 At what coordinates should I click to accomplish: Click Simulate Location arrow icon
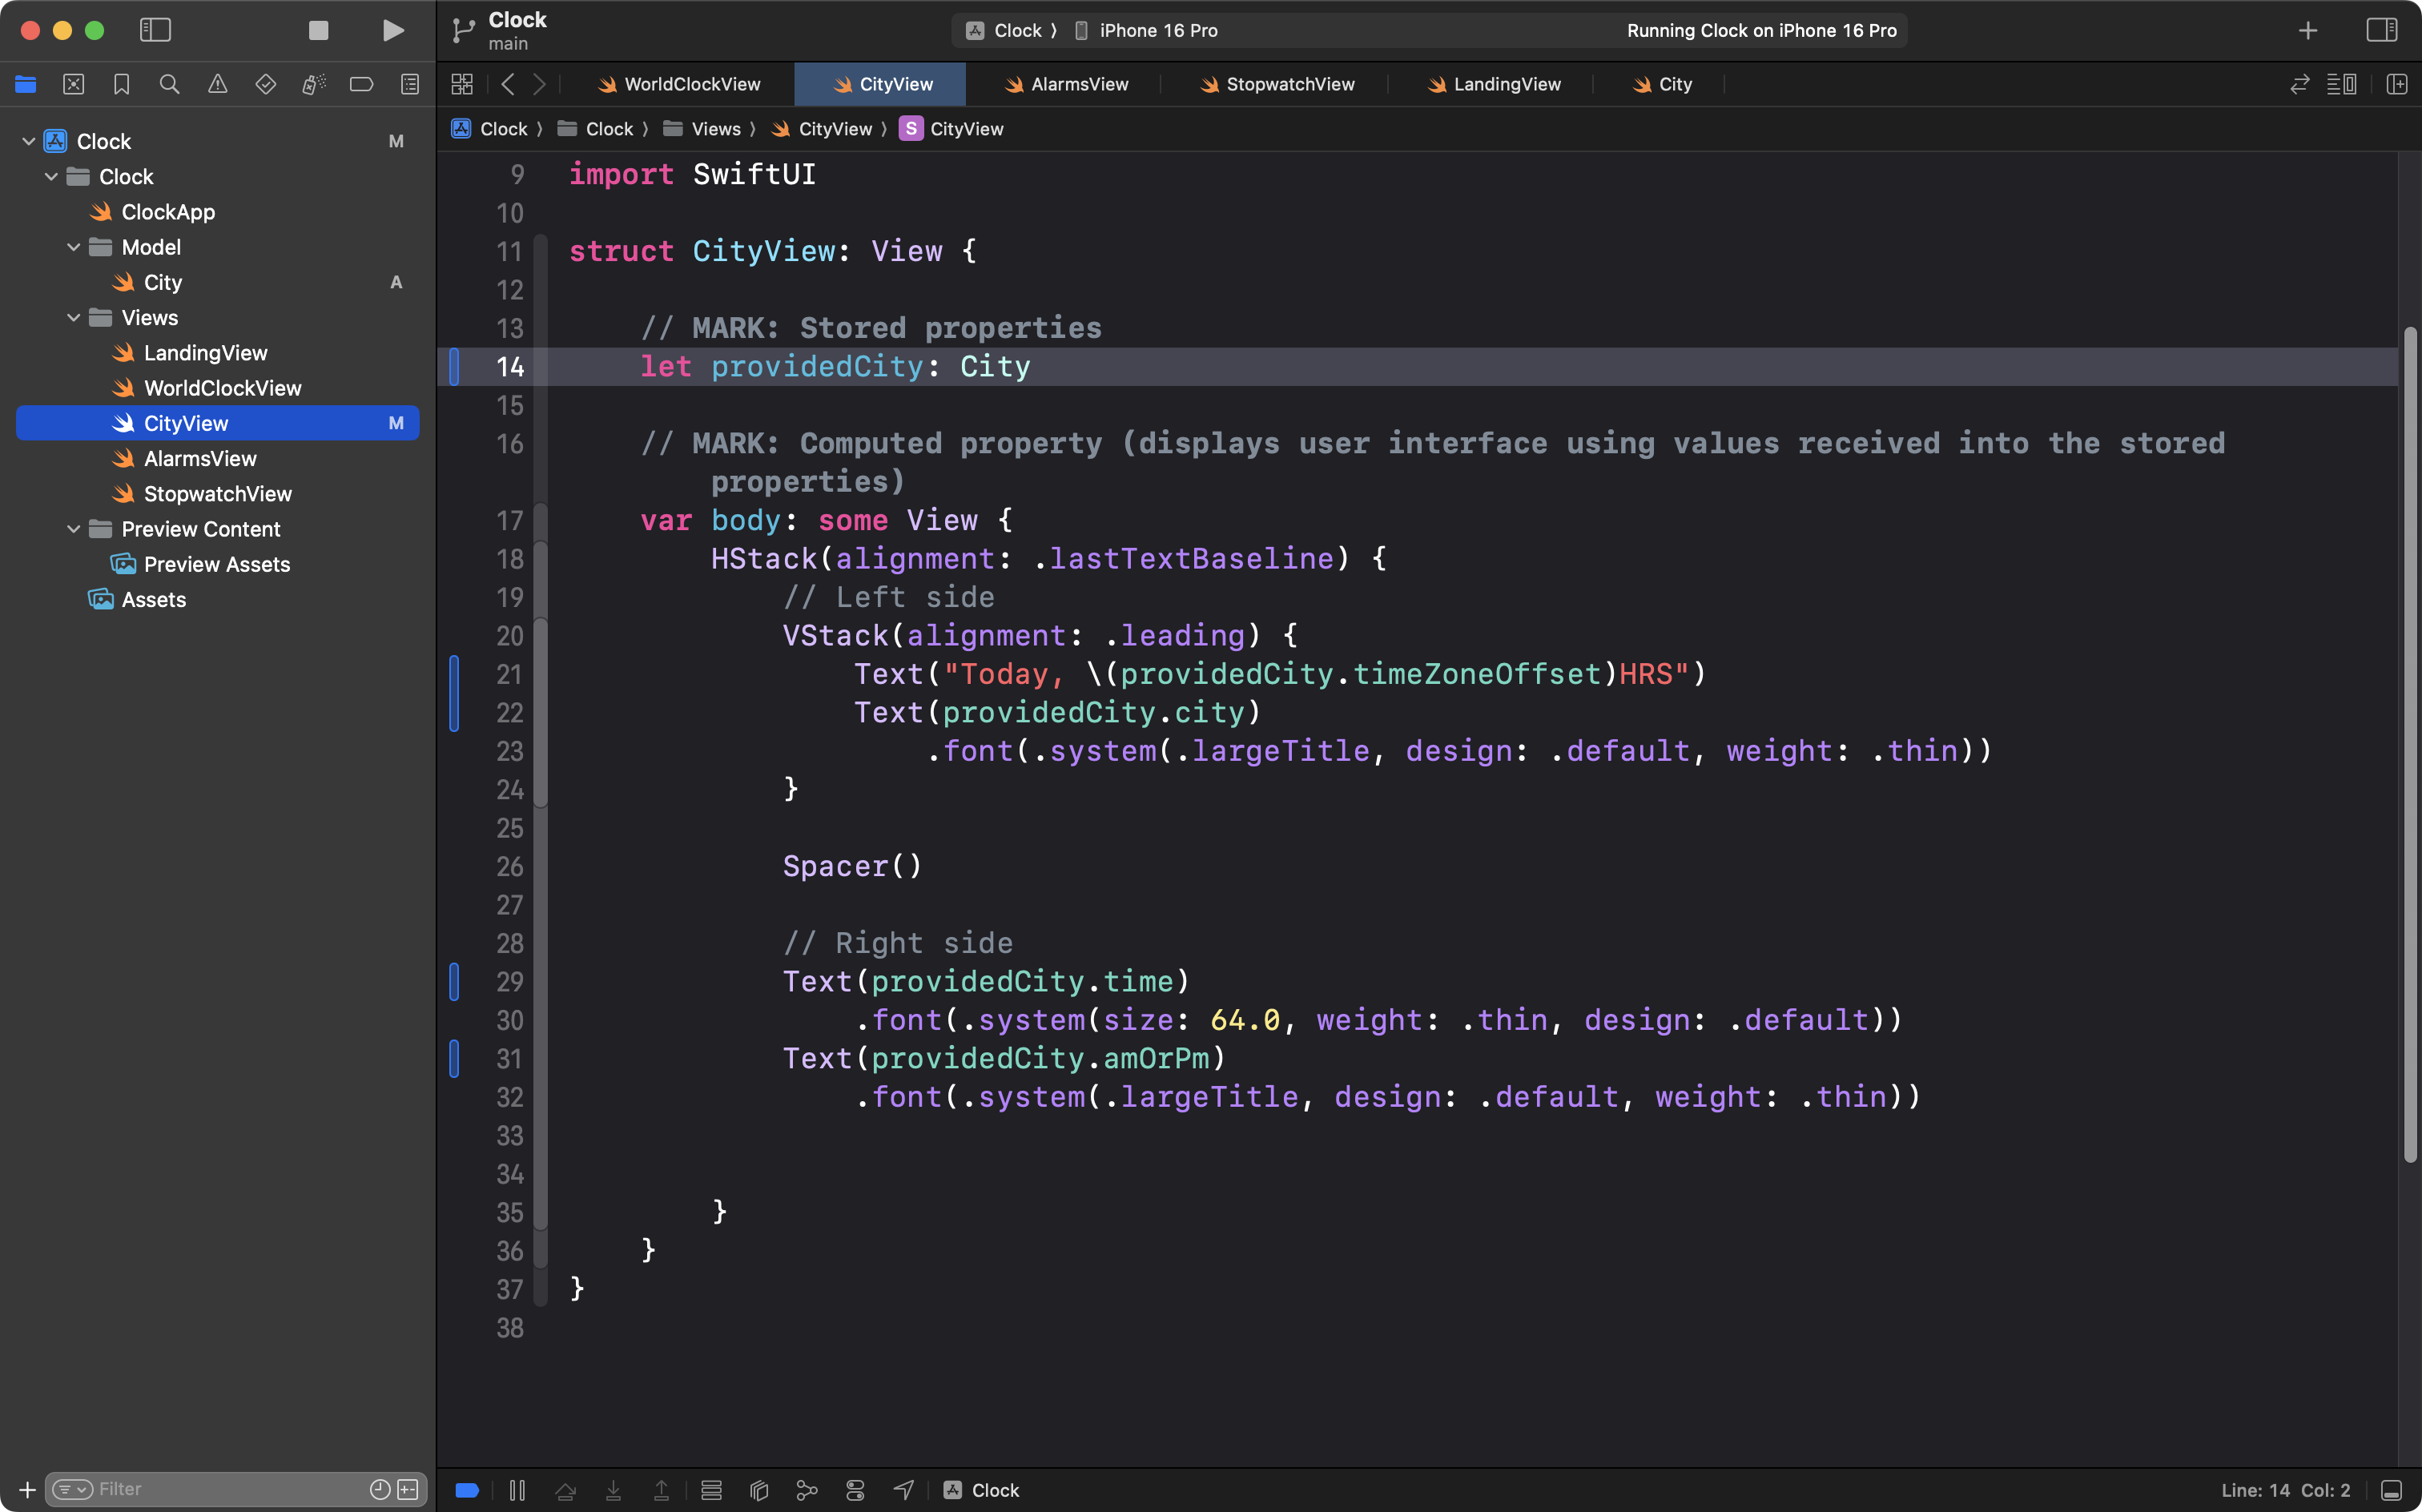(x=903, y=1490)
